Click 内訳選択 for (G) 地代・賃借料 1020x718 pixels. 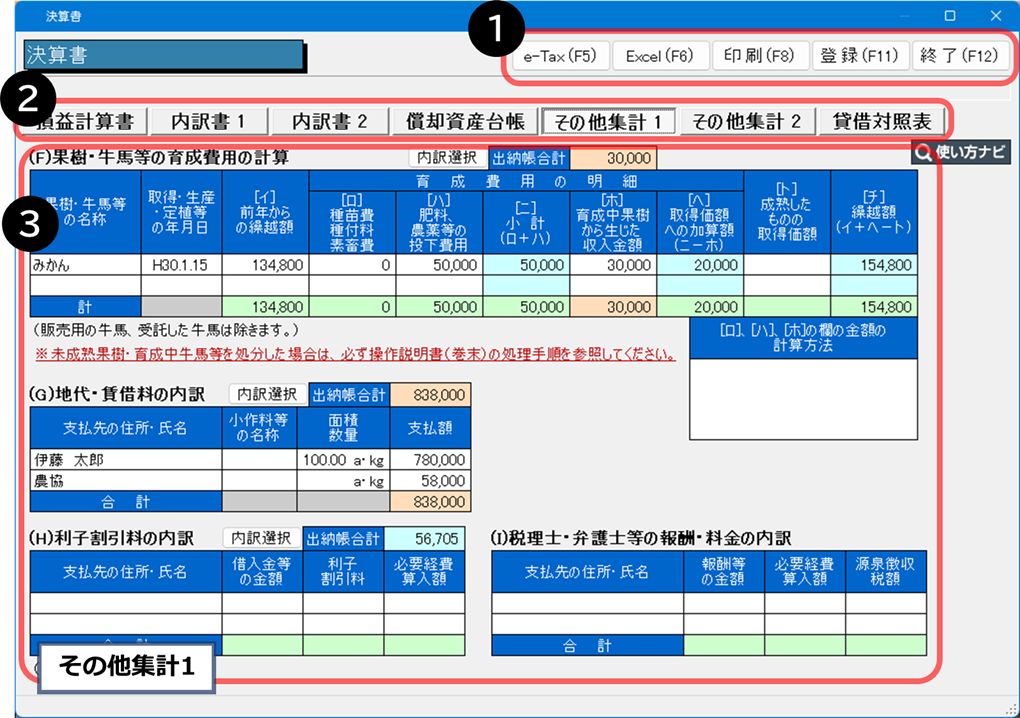tap(267, 394)
